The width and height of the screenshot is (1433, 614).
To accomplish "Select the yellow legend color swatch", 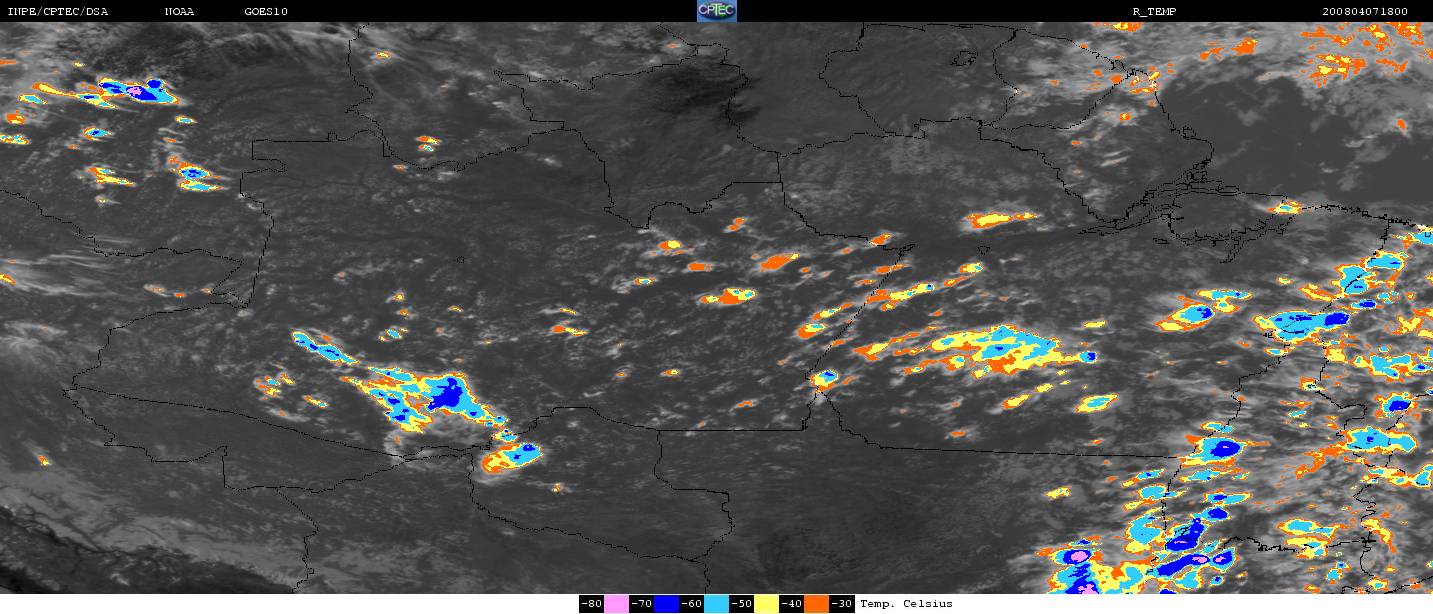I will (766, 604).
